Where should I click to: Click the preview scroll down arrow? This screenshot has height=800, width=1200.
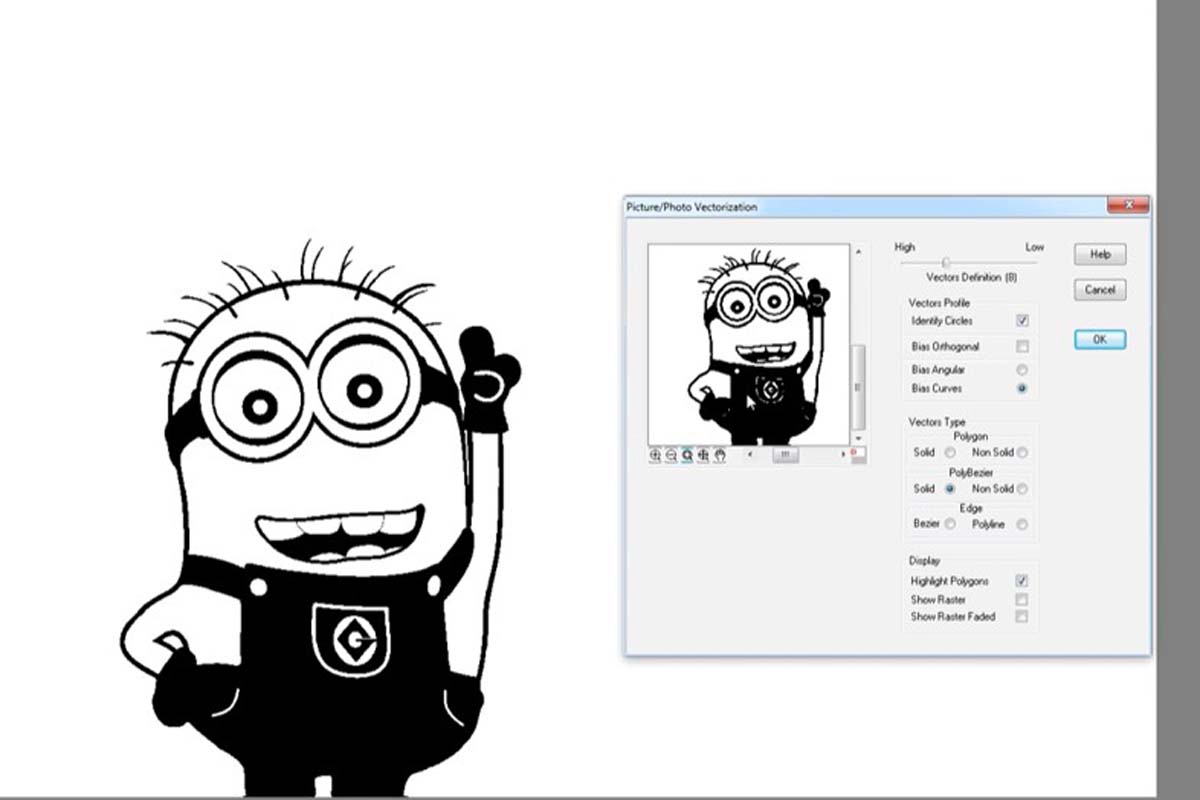(x=857, y=439)
